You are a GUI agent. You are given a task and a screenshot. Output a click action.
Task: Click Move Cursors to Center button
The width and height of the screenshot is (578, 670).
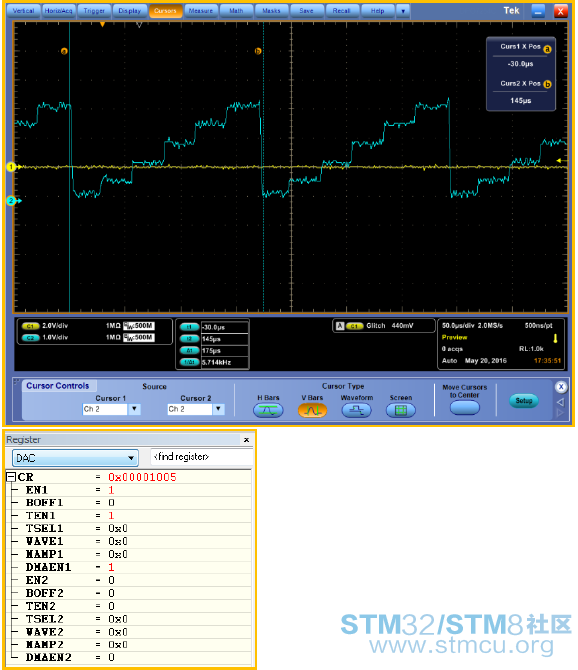click(465, 408)
